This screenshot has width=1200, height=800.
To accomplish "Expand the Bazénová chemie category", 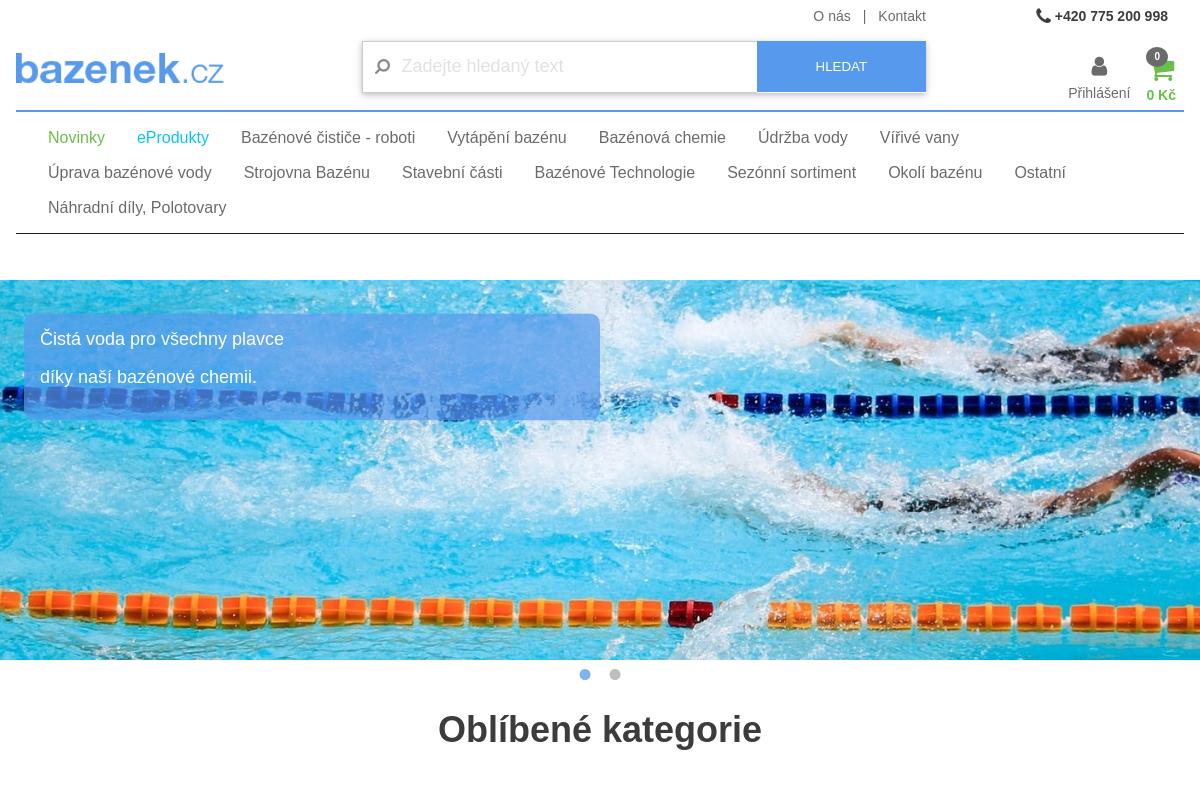I will click(662, 138).
